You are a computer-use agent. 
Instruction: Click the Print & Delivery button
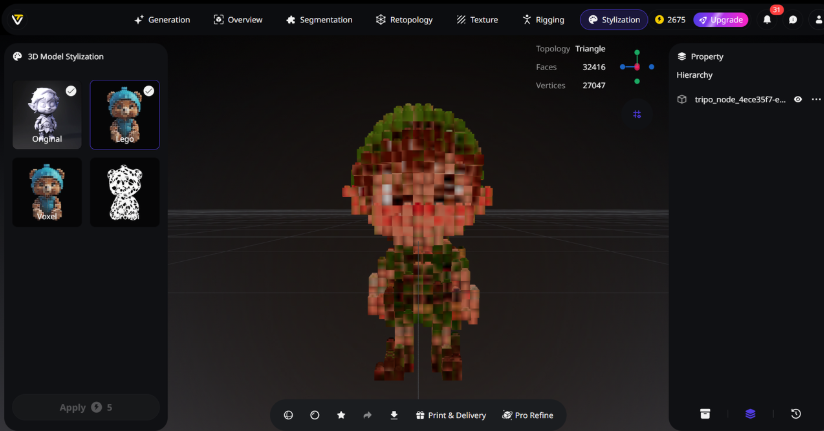point(450,415)
